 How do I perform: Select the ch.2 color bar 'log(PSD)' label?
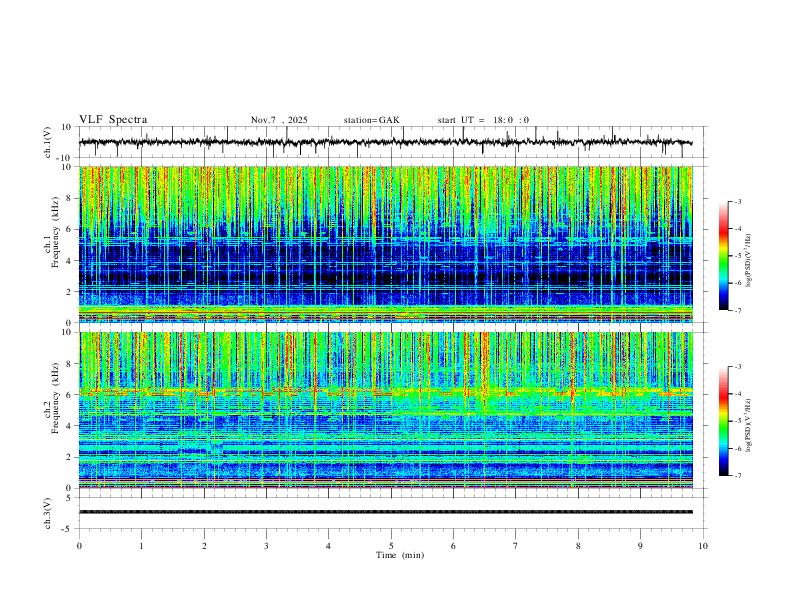748,426
